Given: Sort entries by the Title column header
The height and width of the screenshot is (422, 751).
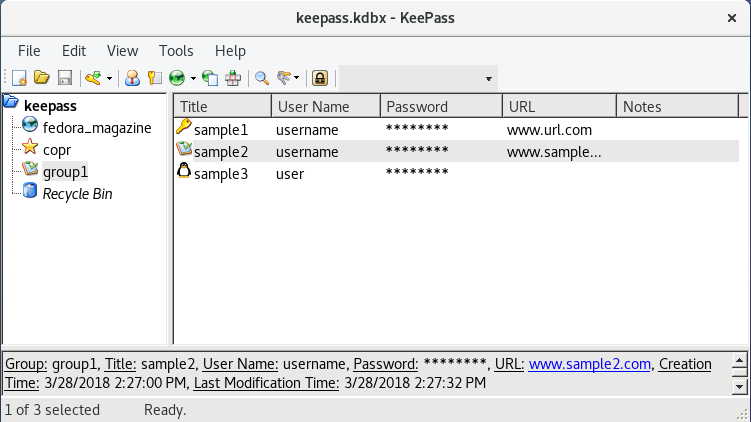Looking at the screenshot, I should [x=222, y=107].
